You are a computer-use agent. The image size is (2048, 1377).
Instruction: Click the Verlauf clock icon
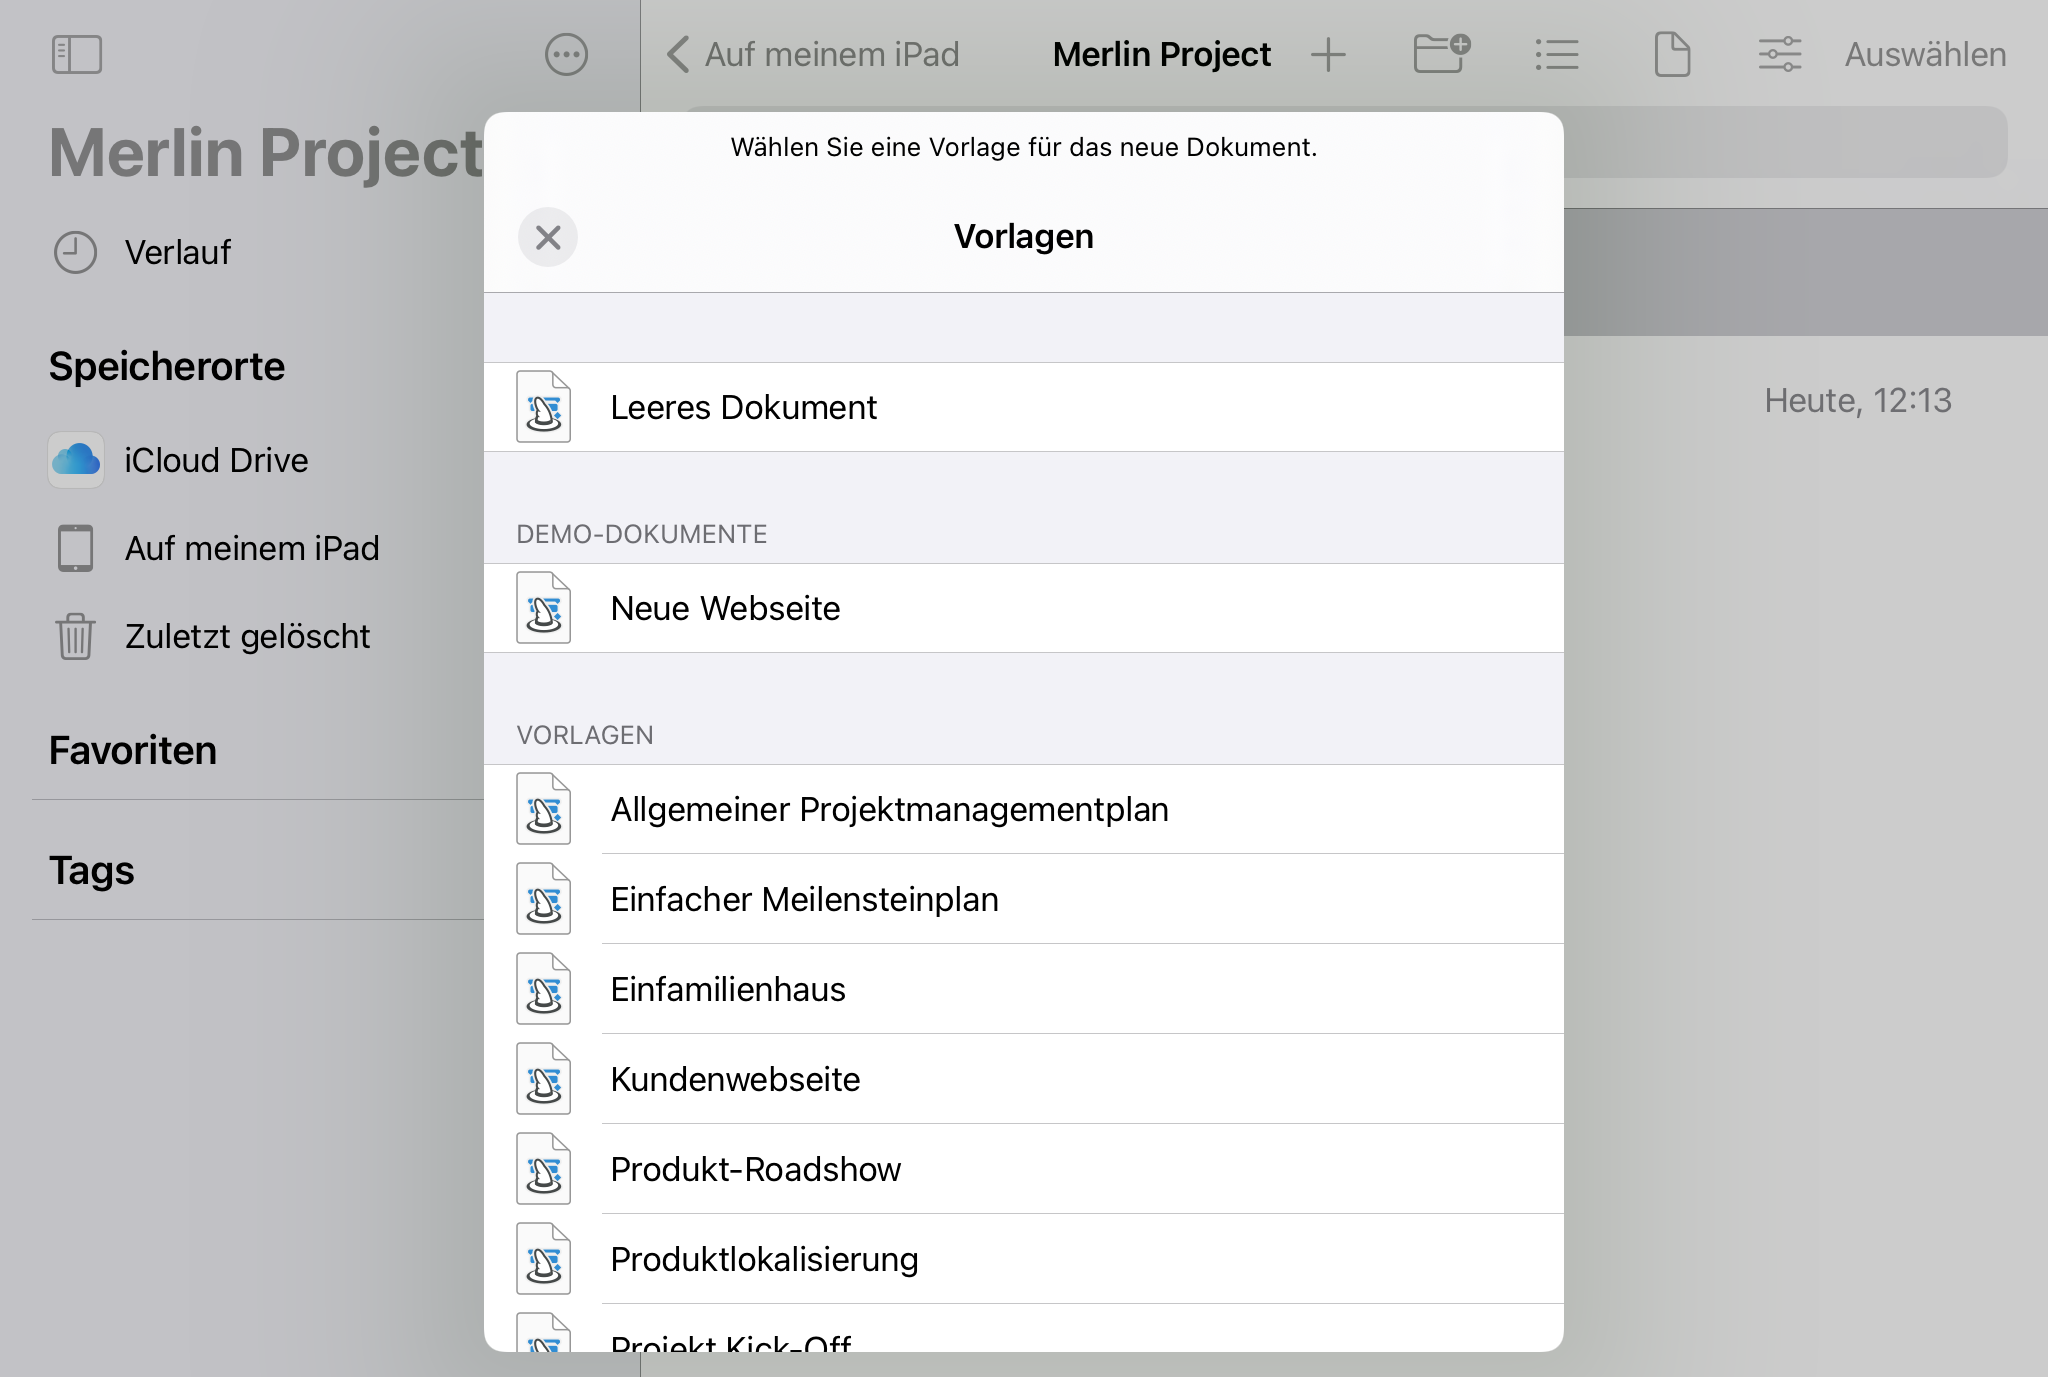pyautogui.click(x=75, y=252)
